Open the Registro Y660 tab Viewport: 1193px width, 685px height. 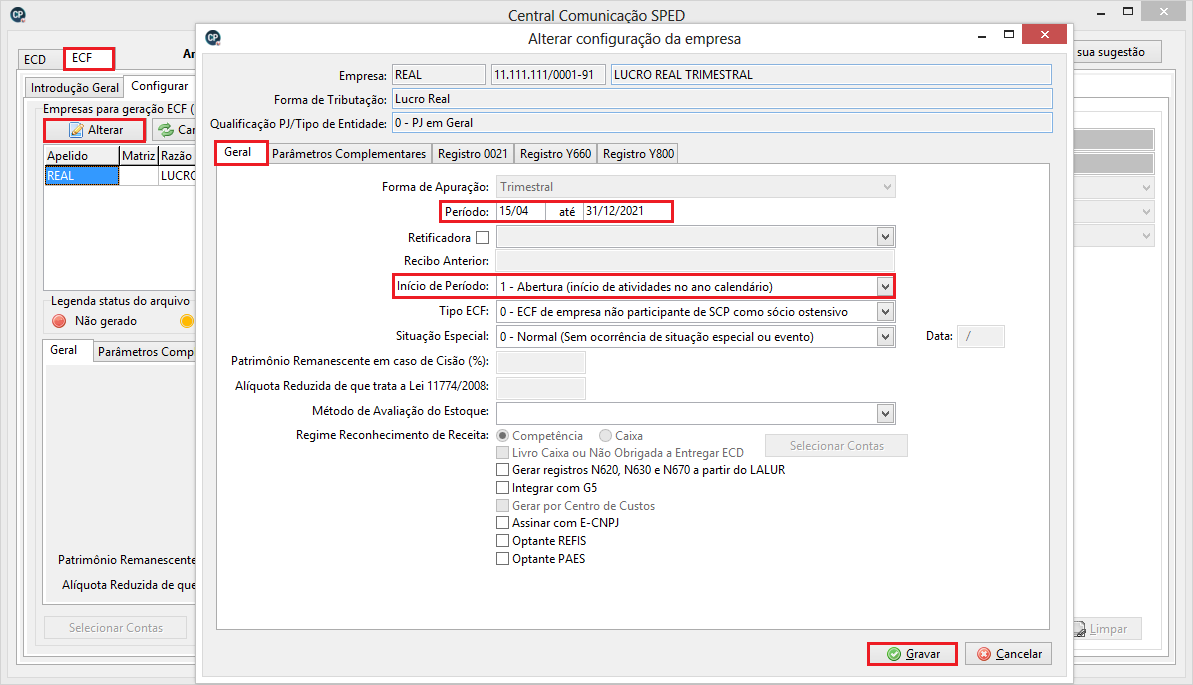[555, 154]
